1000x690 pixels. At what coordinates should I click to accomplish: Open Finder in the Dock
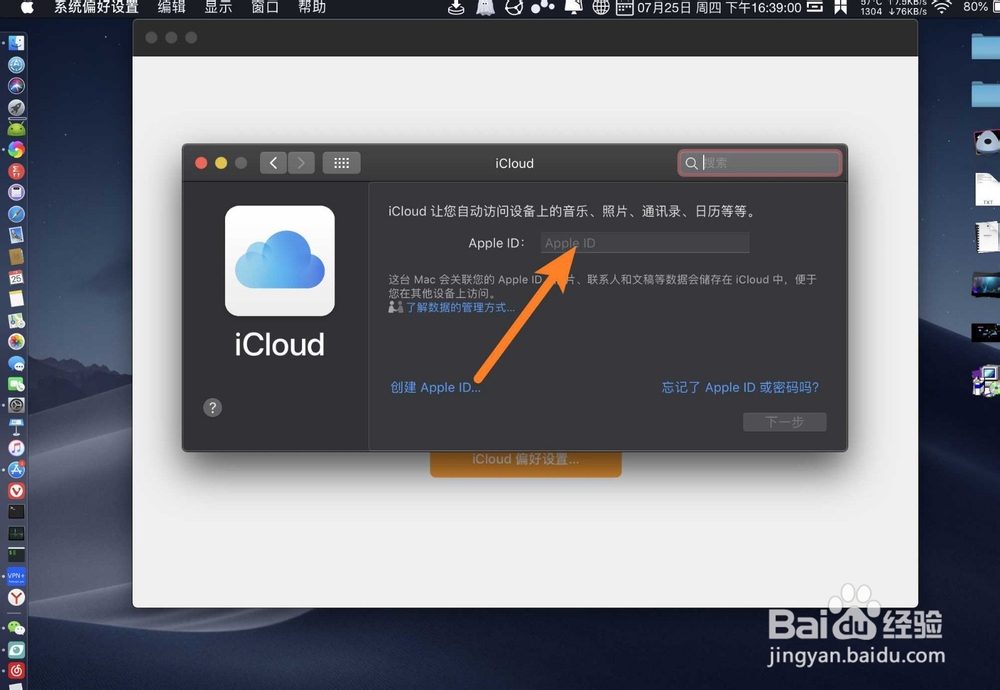tap(17, 43)
